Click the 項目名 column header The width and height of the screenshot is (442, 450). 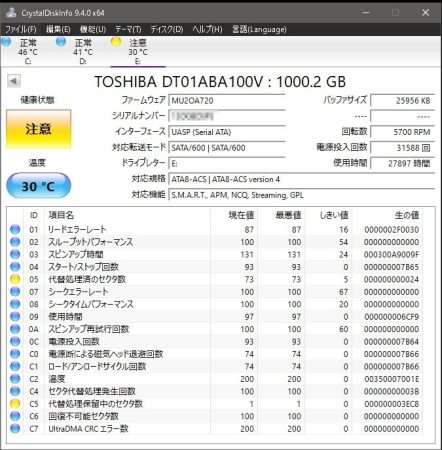61,215
